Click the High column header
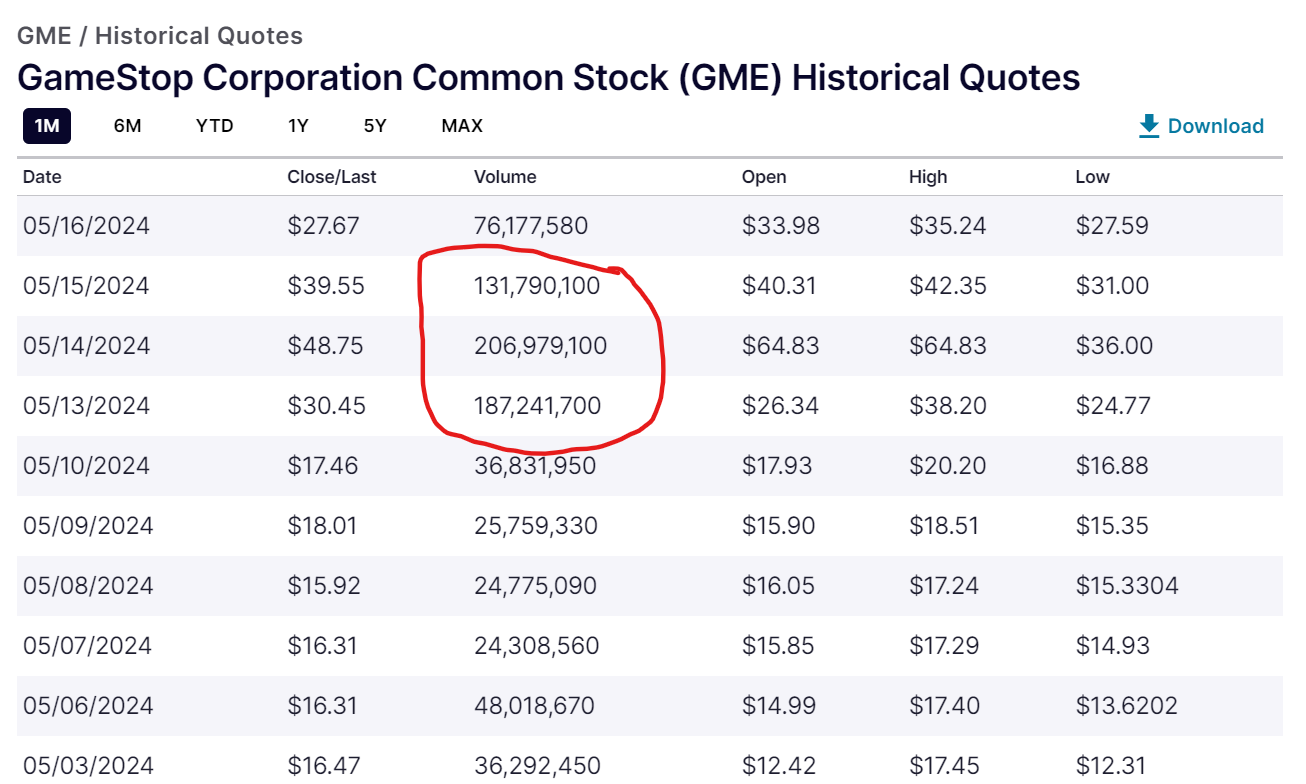 tap(928, 177)
